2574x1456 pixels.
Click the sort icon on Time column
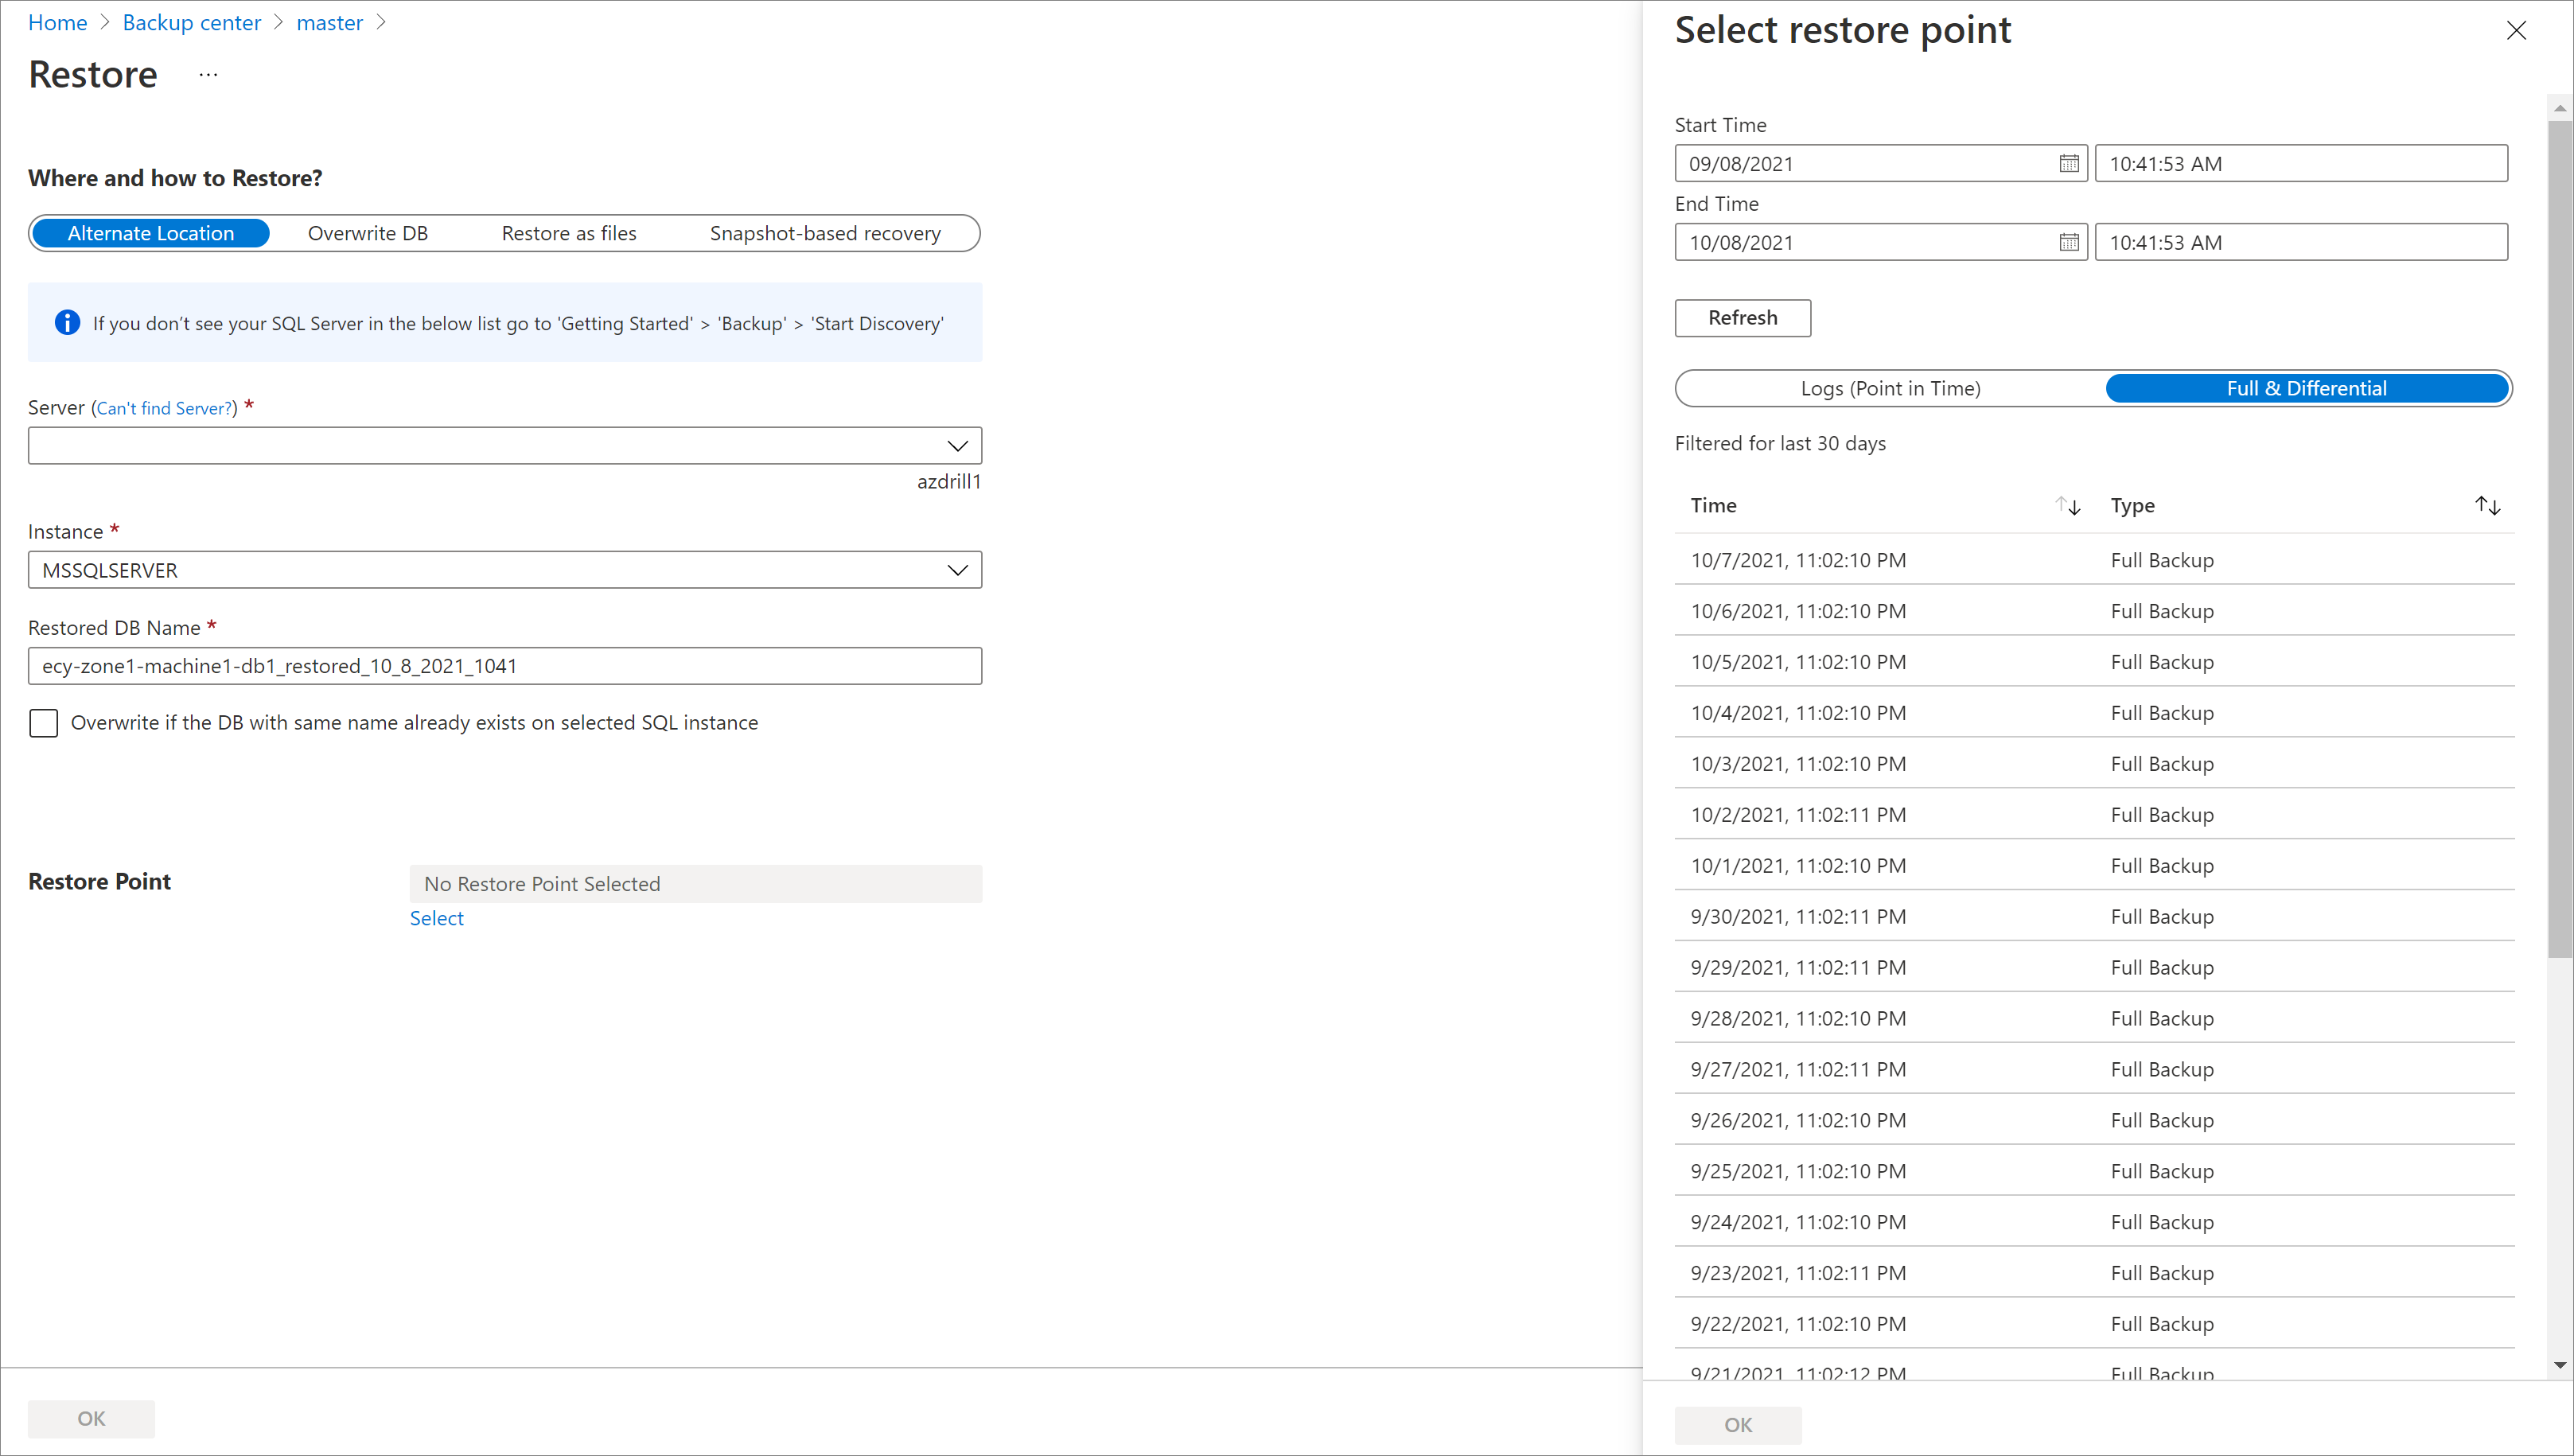pos(2069,505)
